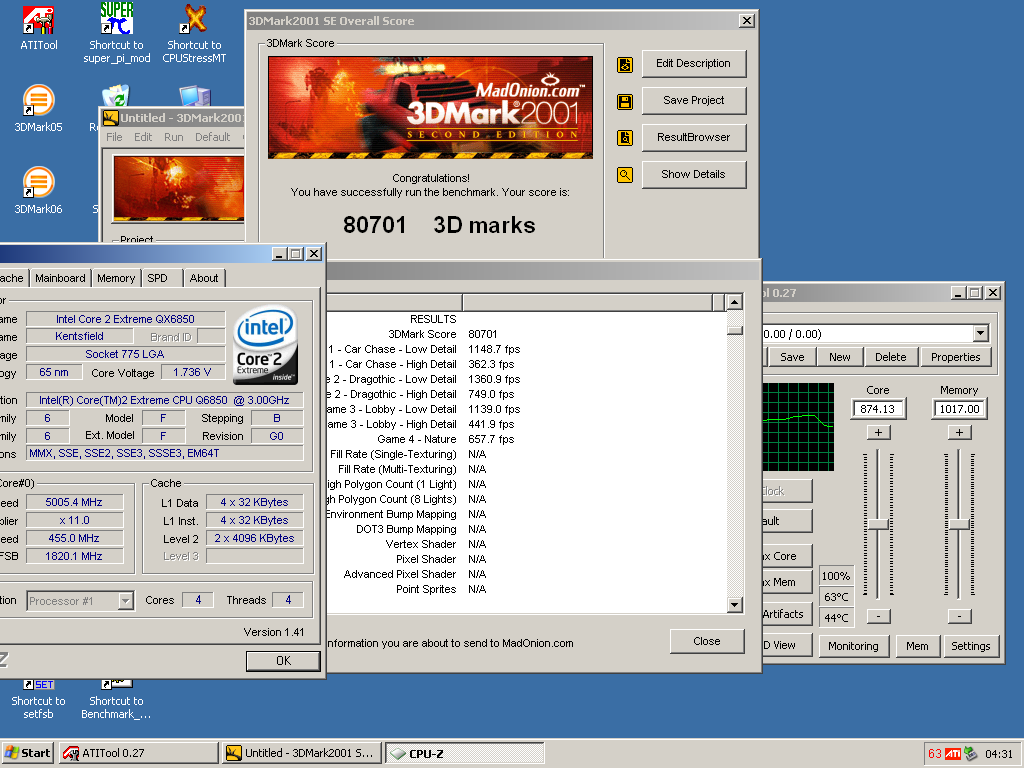Open Default menu in 3DMark2001 window
1024x768 pixels.
213,137
